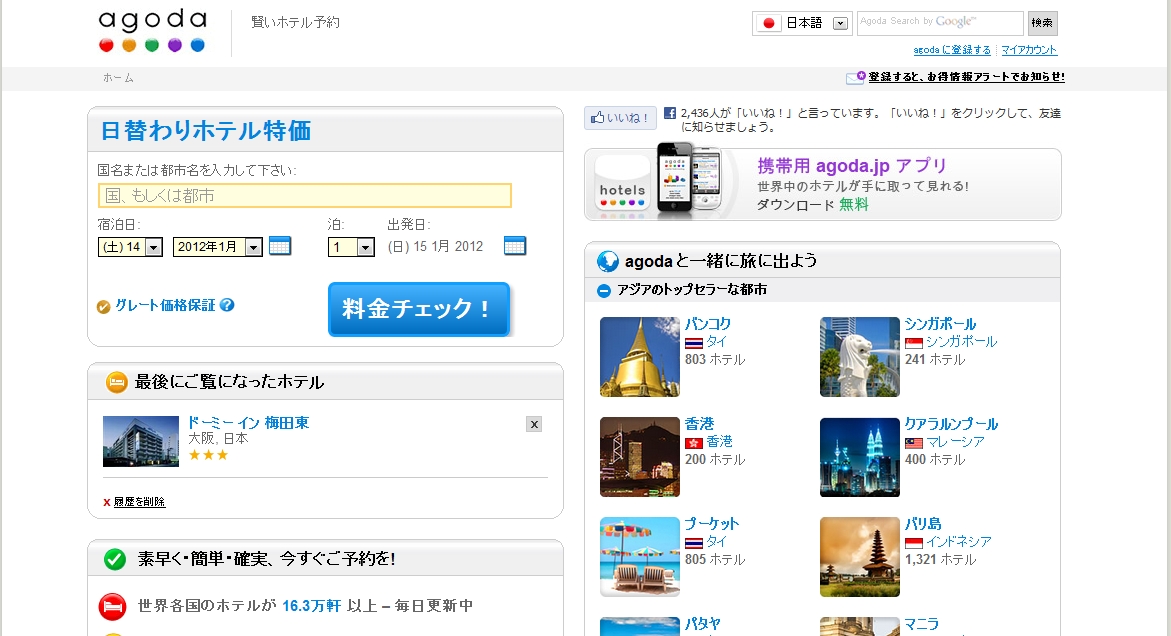The width and height of the screenshot is (1171, 636).
Task: Open the プーケット city link
Action: tap(712, 524)
